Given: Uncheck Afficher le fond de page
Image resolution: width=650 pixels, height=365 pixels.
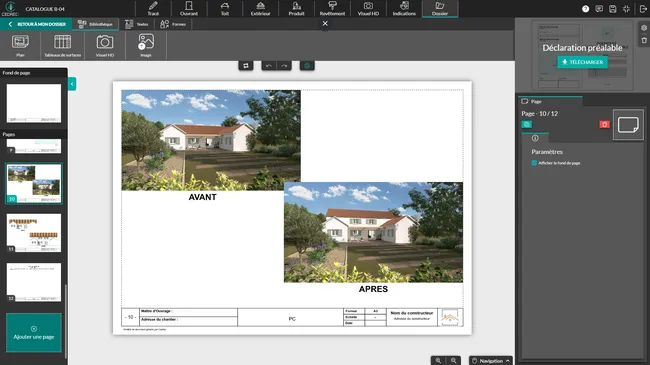Looking at the screenshot, I should [x=534, y=163].
